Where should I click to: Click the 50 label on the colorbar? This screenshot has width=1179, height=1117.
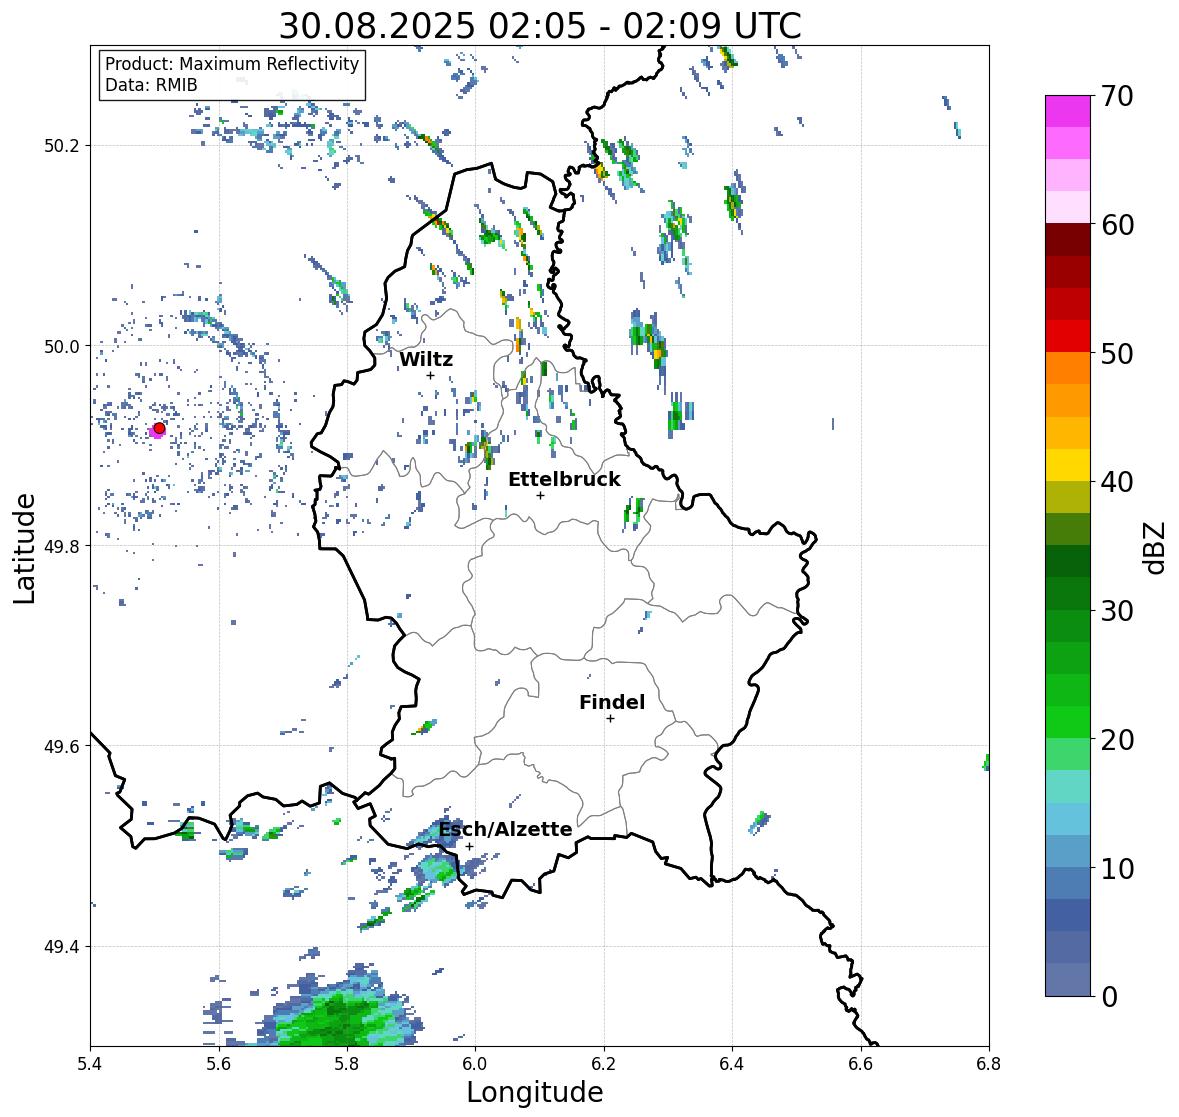1117,353
